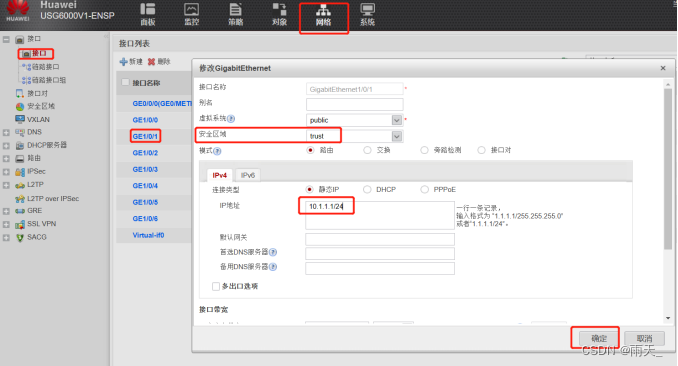Click help icon beside 首选DNS服务器
The height and width of the screenshot is (366, 678).
(273, 252)
